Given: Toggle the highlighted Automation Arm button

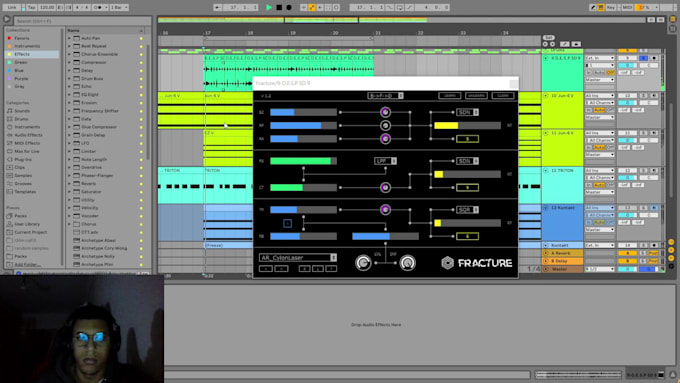Looking at the screenshot, I should click(x=312, y=7).
